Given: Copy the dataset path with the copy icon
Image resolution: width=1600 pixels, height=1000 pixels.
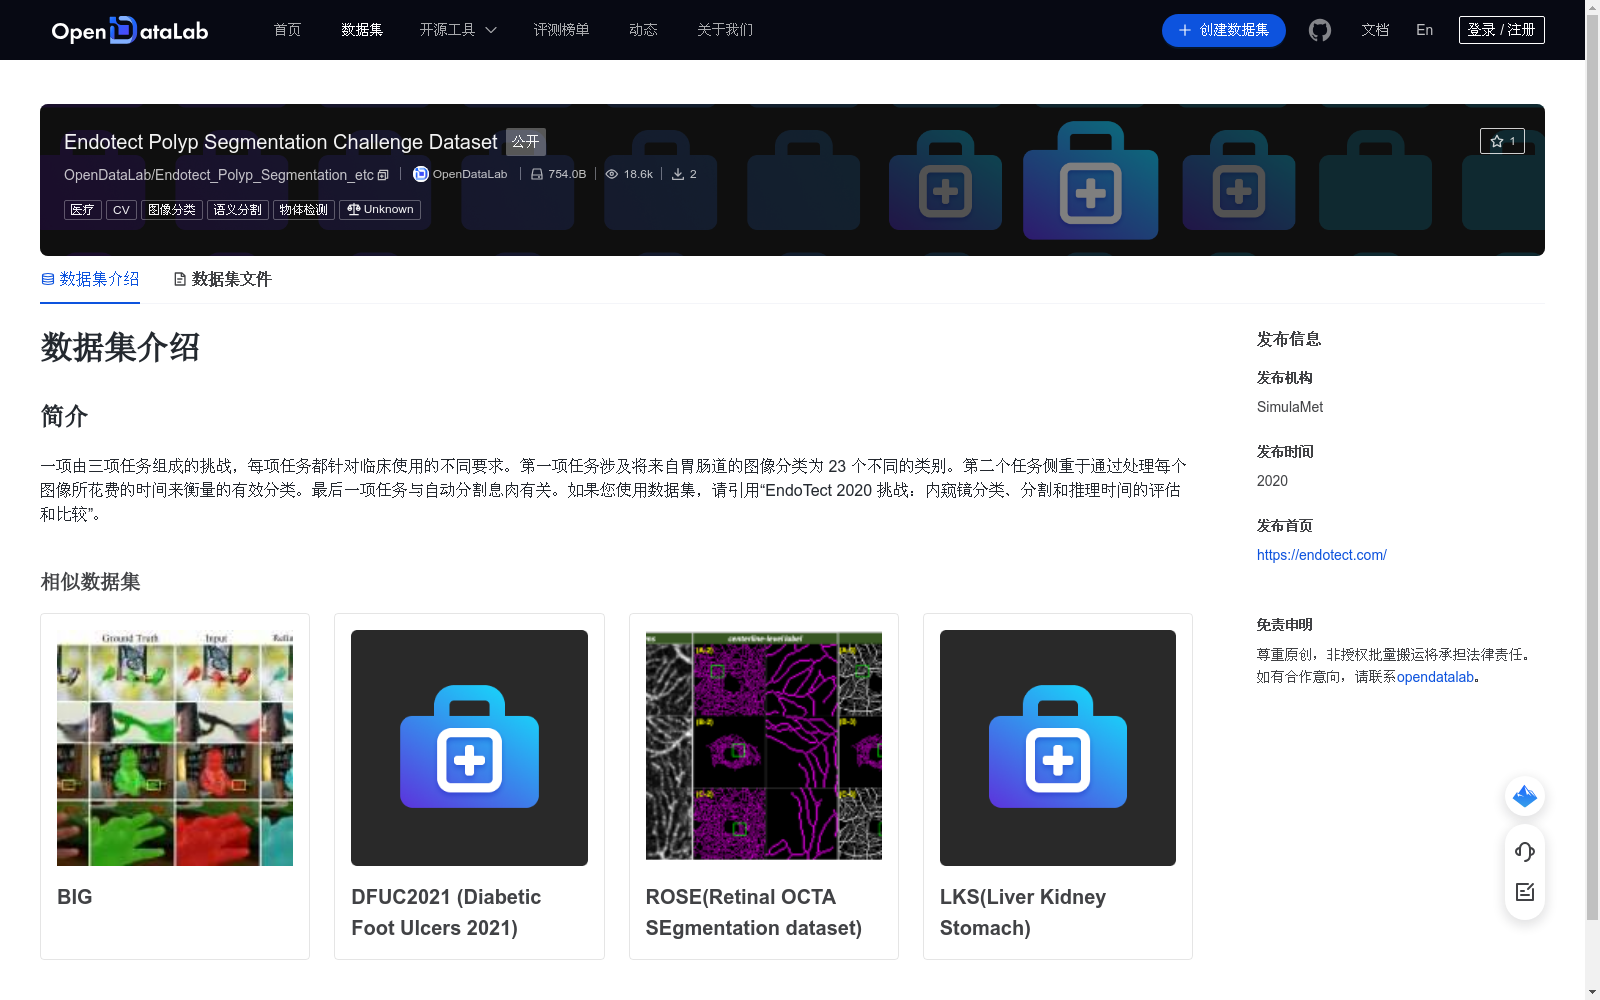Looking at the screenshot, I should coord(383,175).
